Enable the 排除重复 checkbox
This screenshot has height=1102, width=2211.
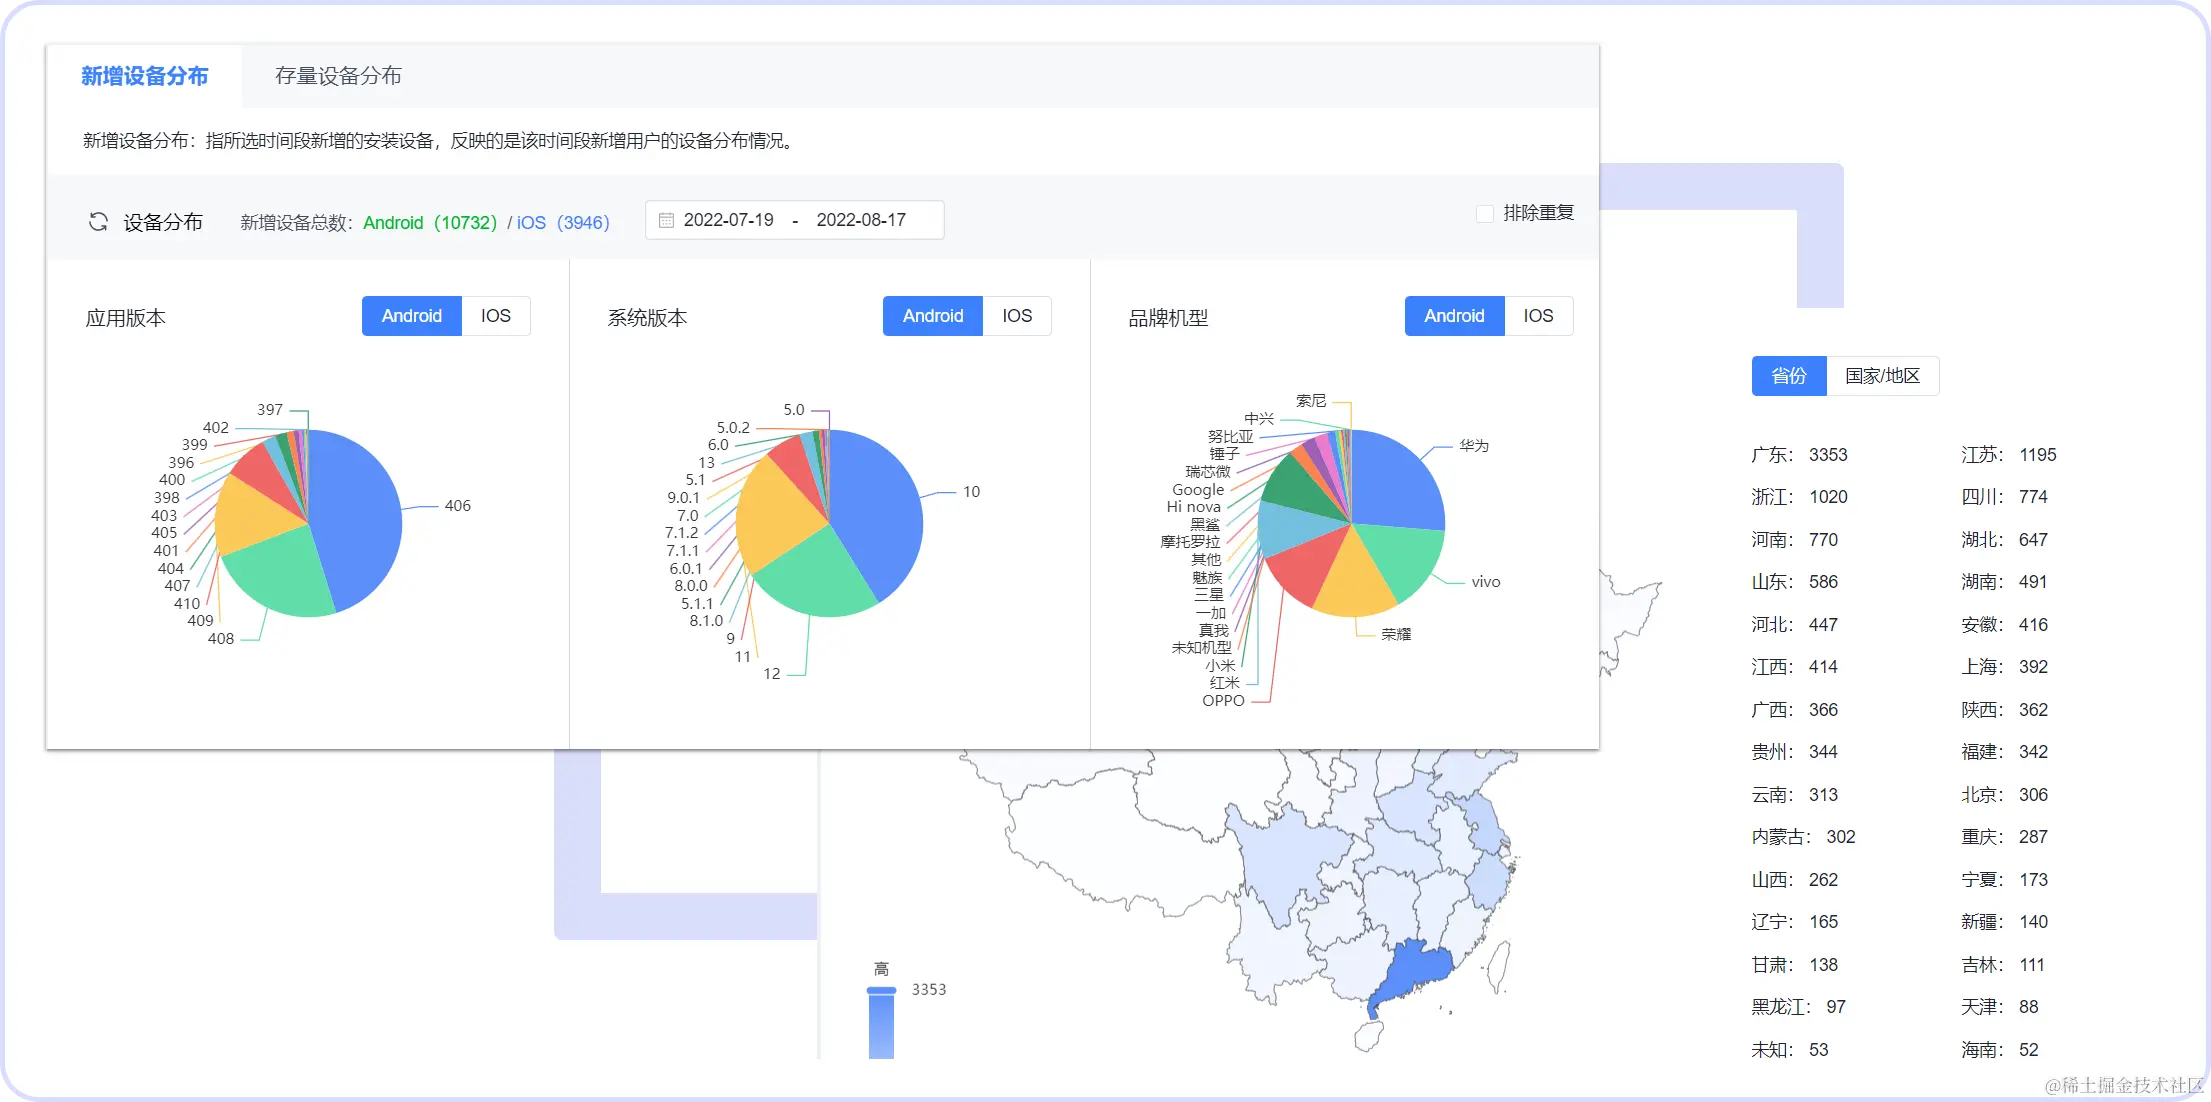1485,213
